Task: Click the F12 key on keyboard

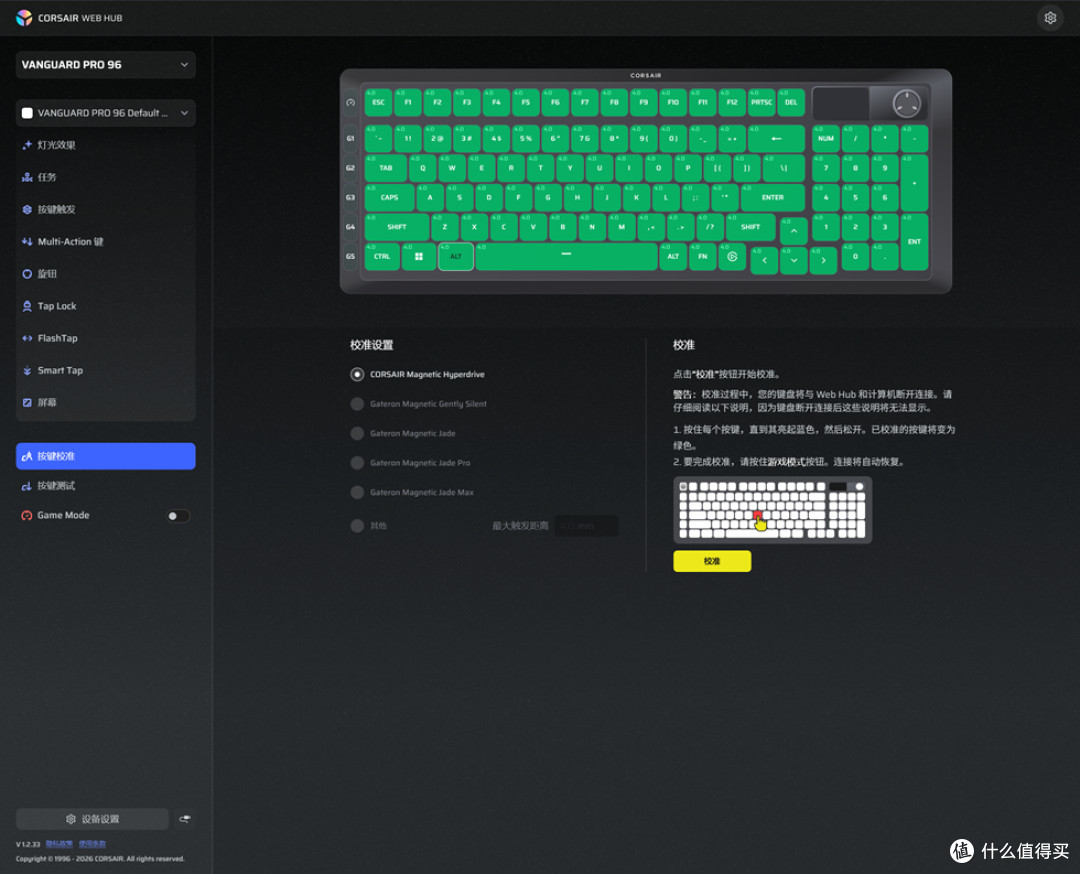Action: point(732,103)
